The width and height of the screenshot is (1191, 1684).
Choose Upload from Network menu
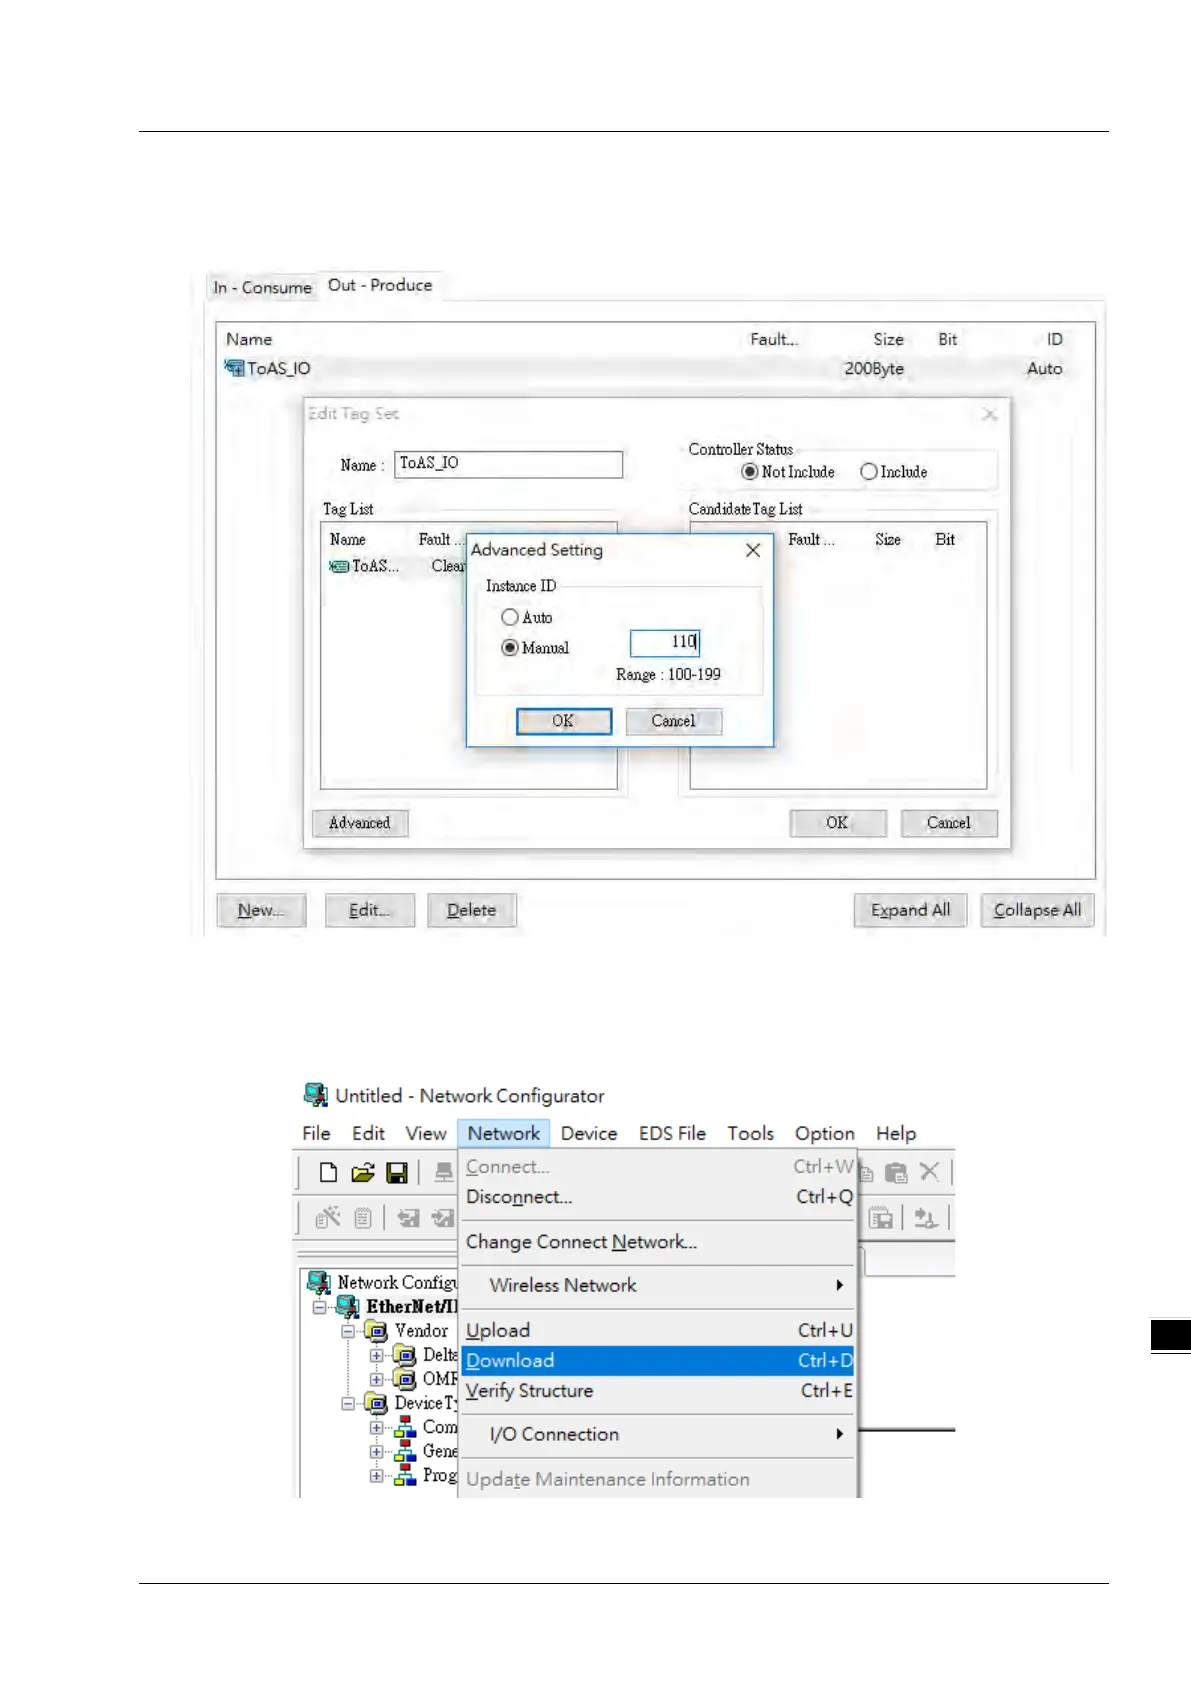[658, 1330]
